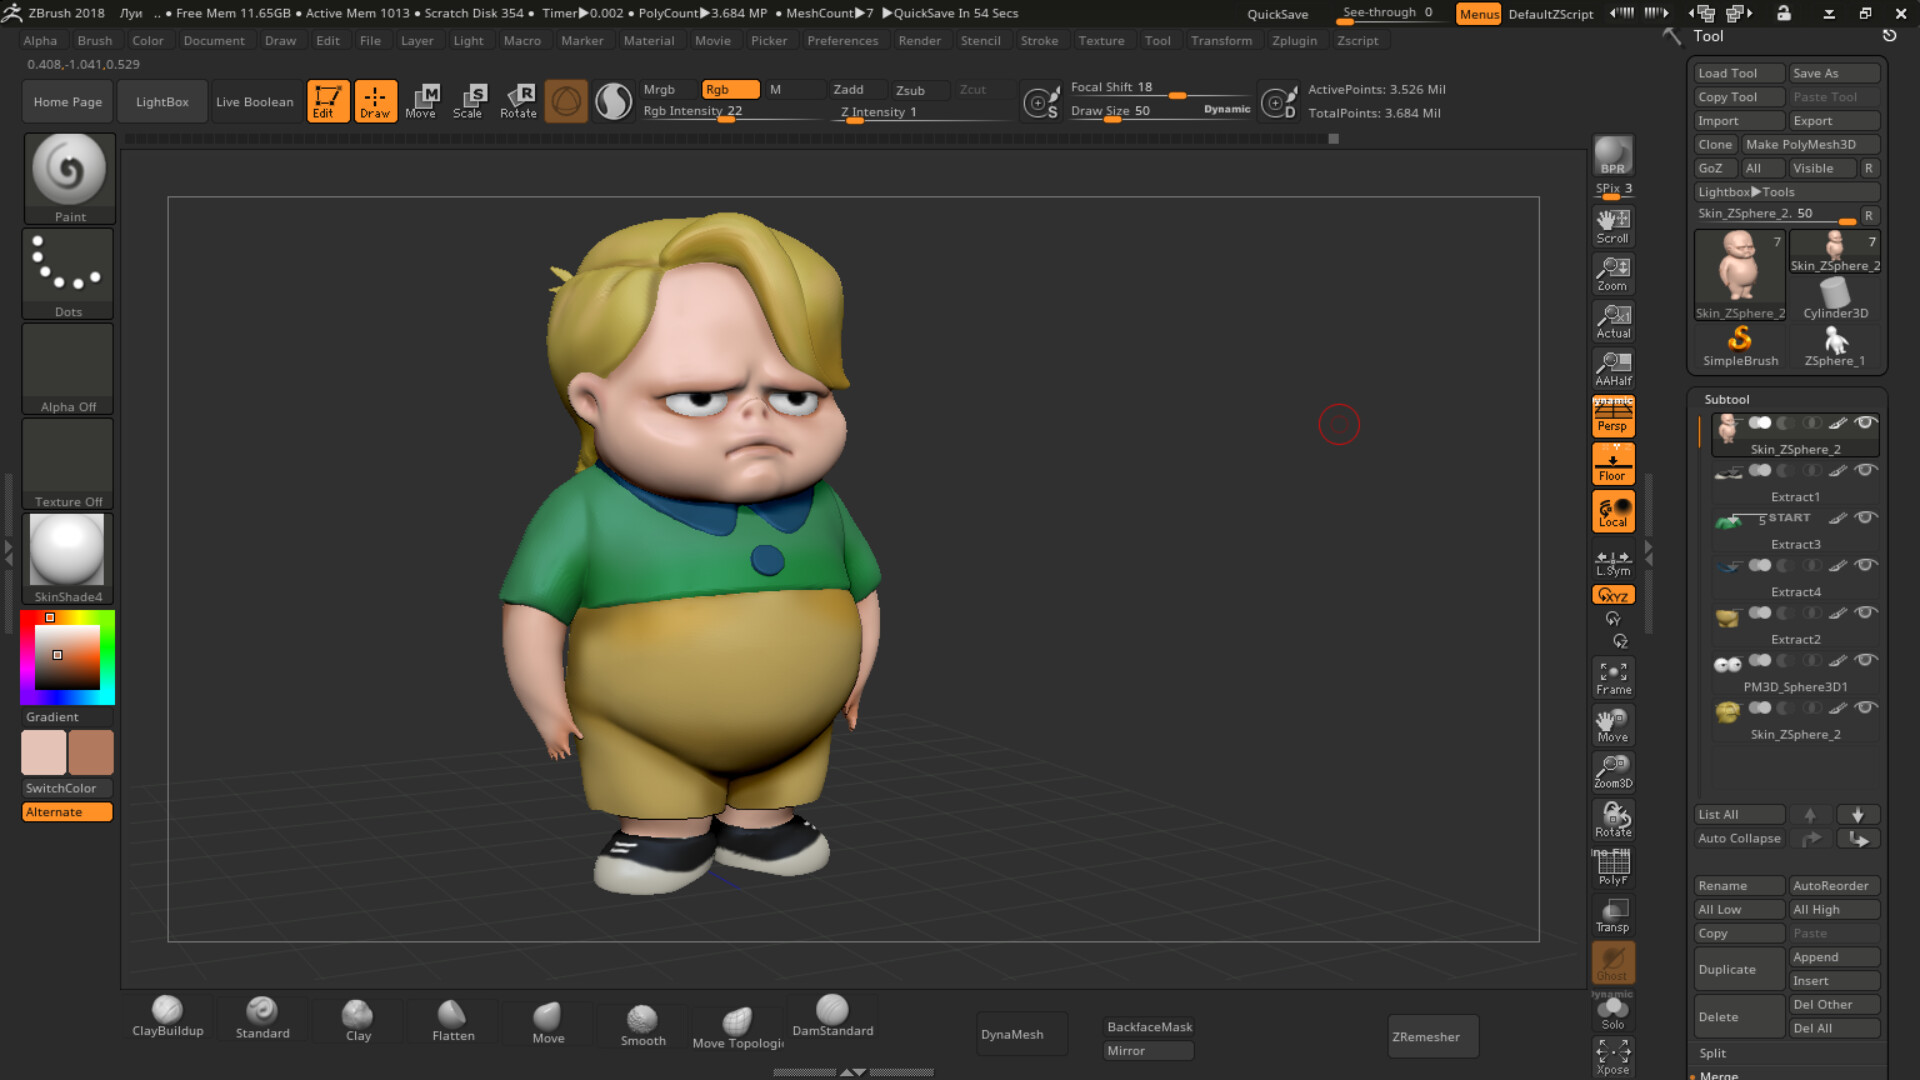Screen dimensions: 1920x1080
Task: Click the Xpose icon
Action: coord(1613,1057)
